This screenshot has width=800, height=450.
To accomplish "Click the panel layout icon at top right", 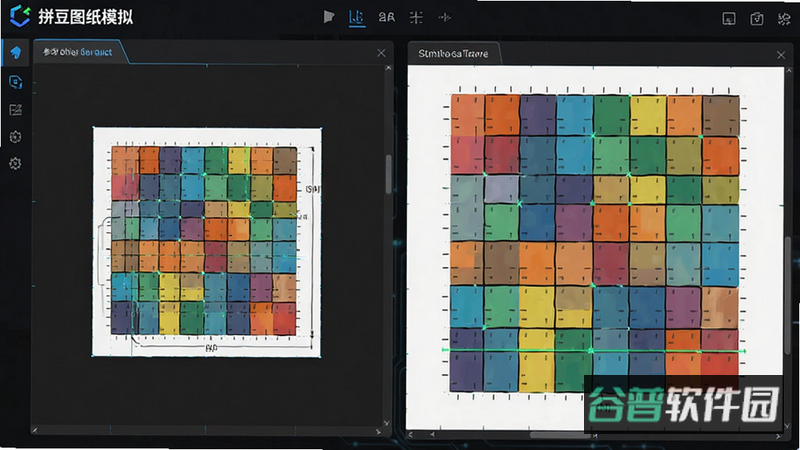I will click(729, 19).
